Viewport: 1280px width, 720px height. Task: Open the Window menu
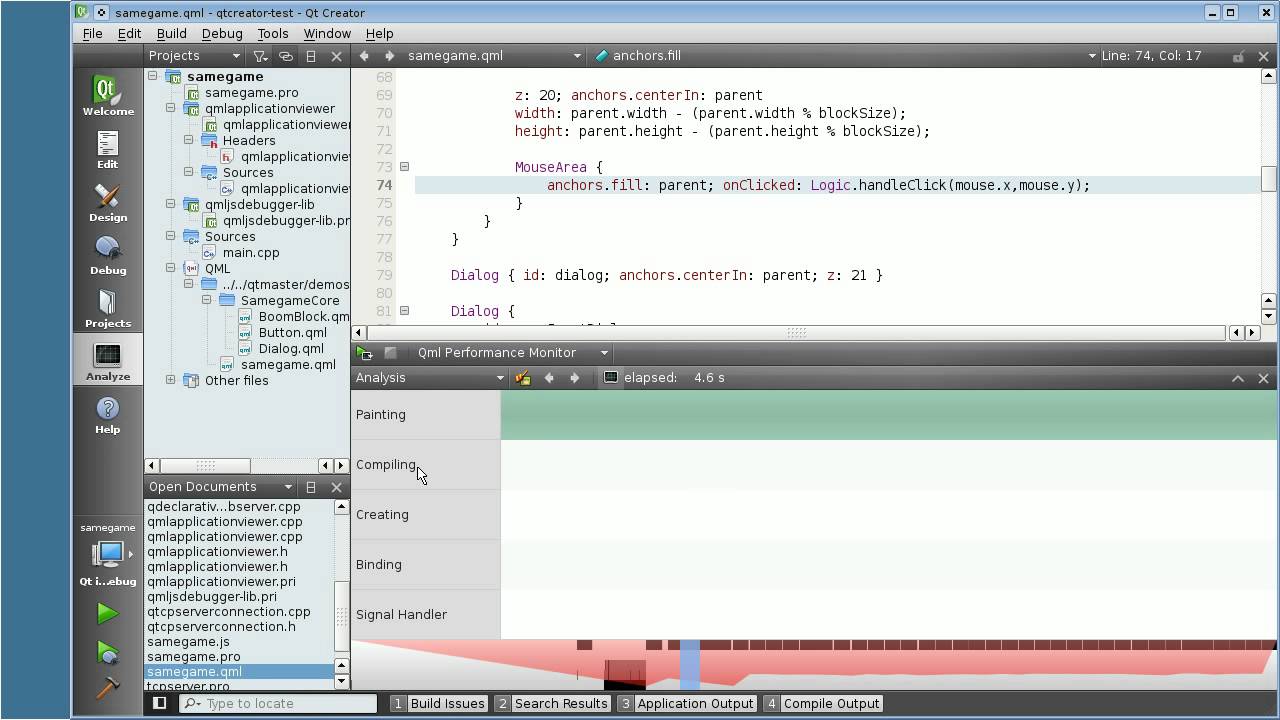(x=327, y=33)
